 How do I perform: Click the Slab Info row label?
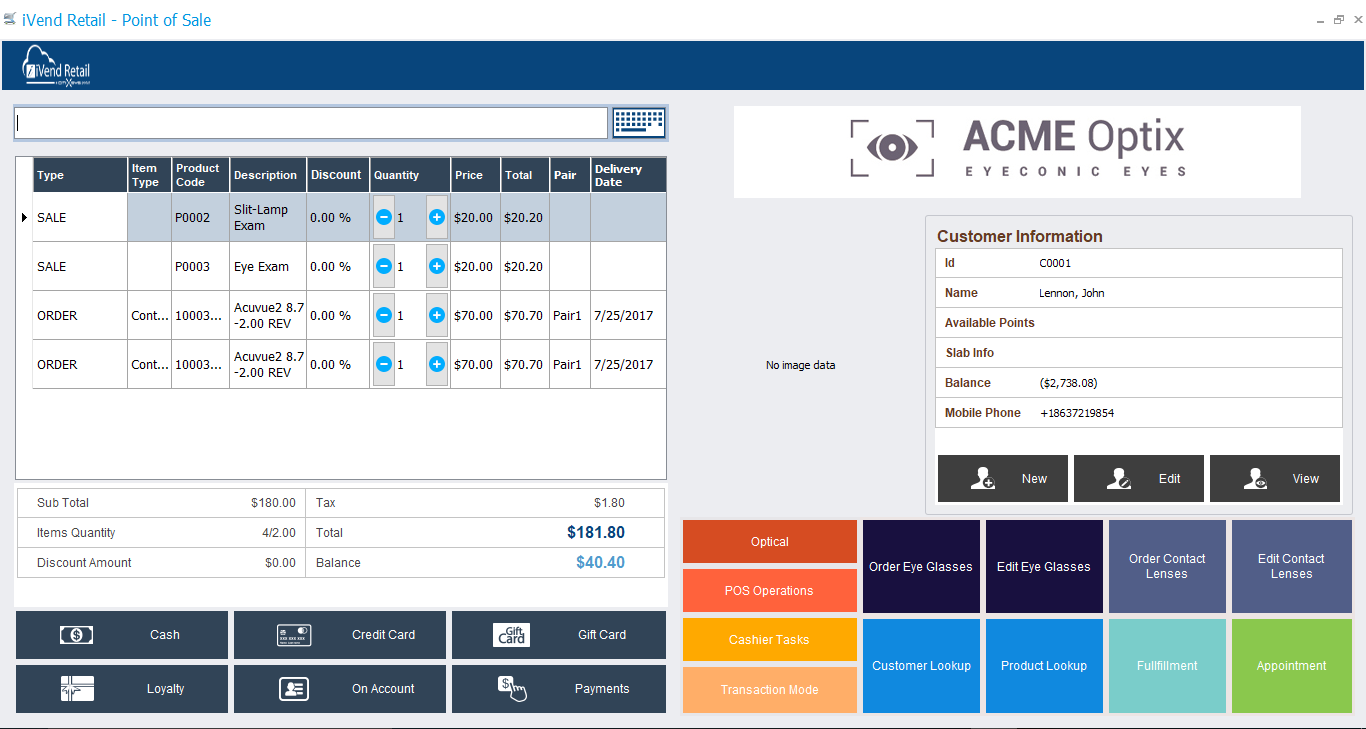[970, 353]
